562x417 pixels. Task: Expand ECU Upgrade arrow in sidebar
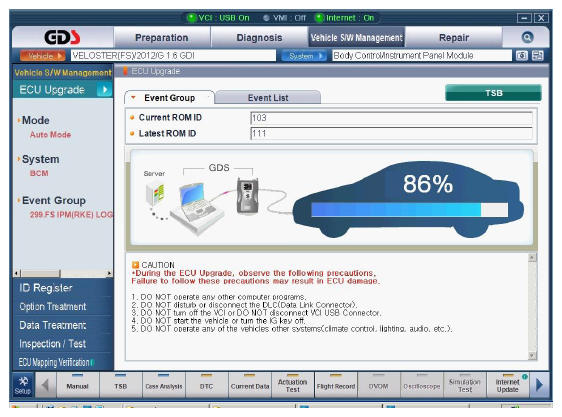104,90
